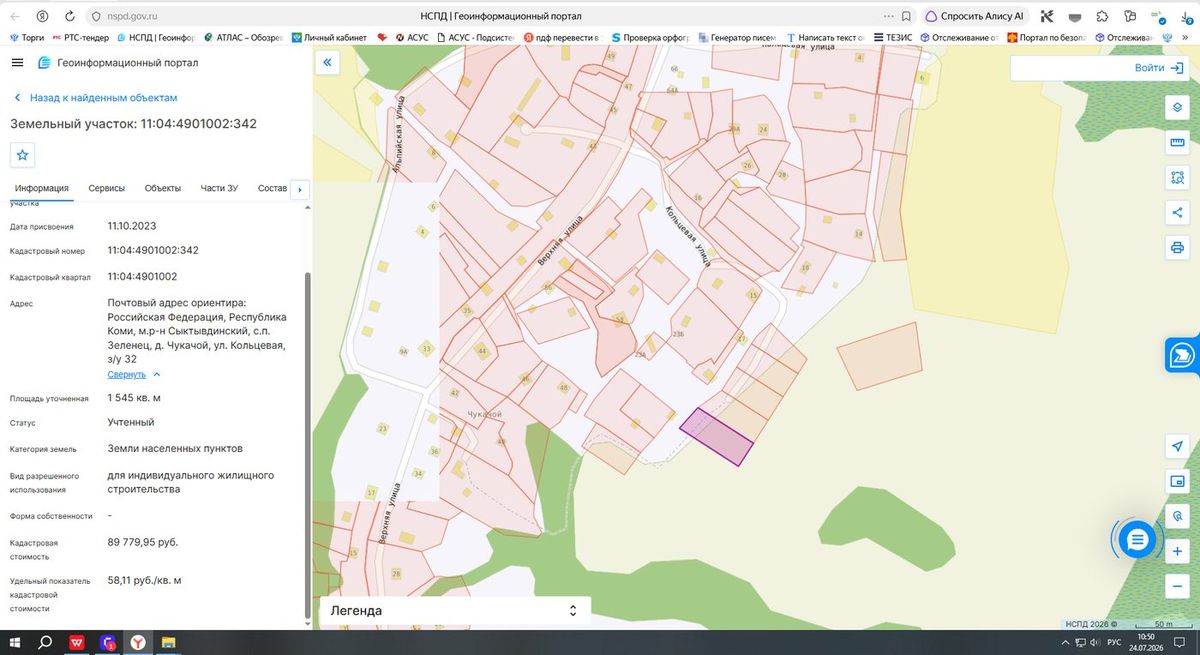Switch keyboard language РУС in tray
Image resolution: width=1200 pixels, height=655 pixels.
point(1112,642)
